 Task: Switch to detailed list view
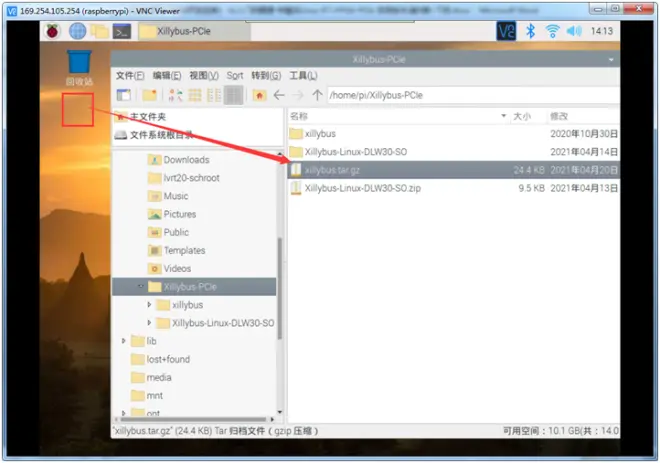[234, 95]
